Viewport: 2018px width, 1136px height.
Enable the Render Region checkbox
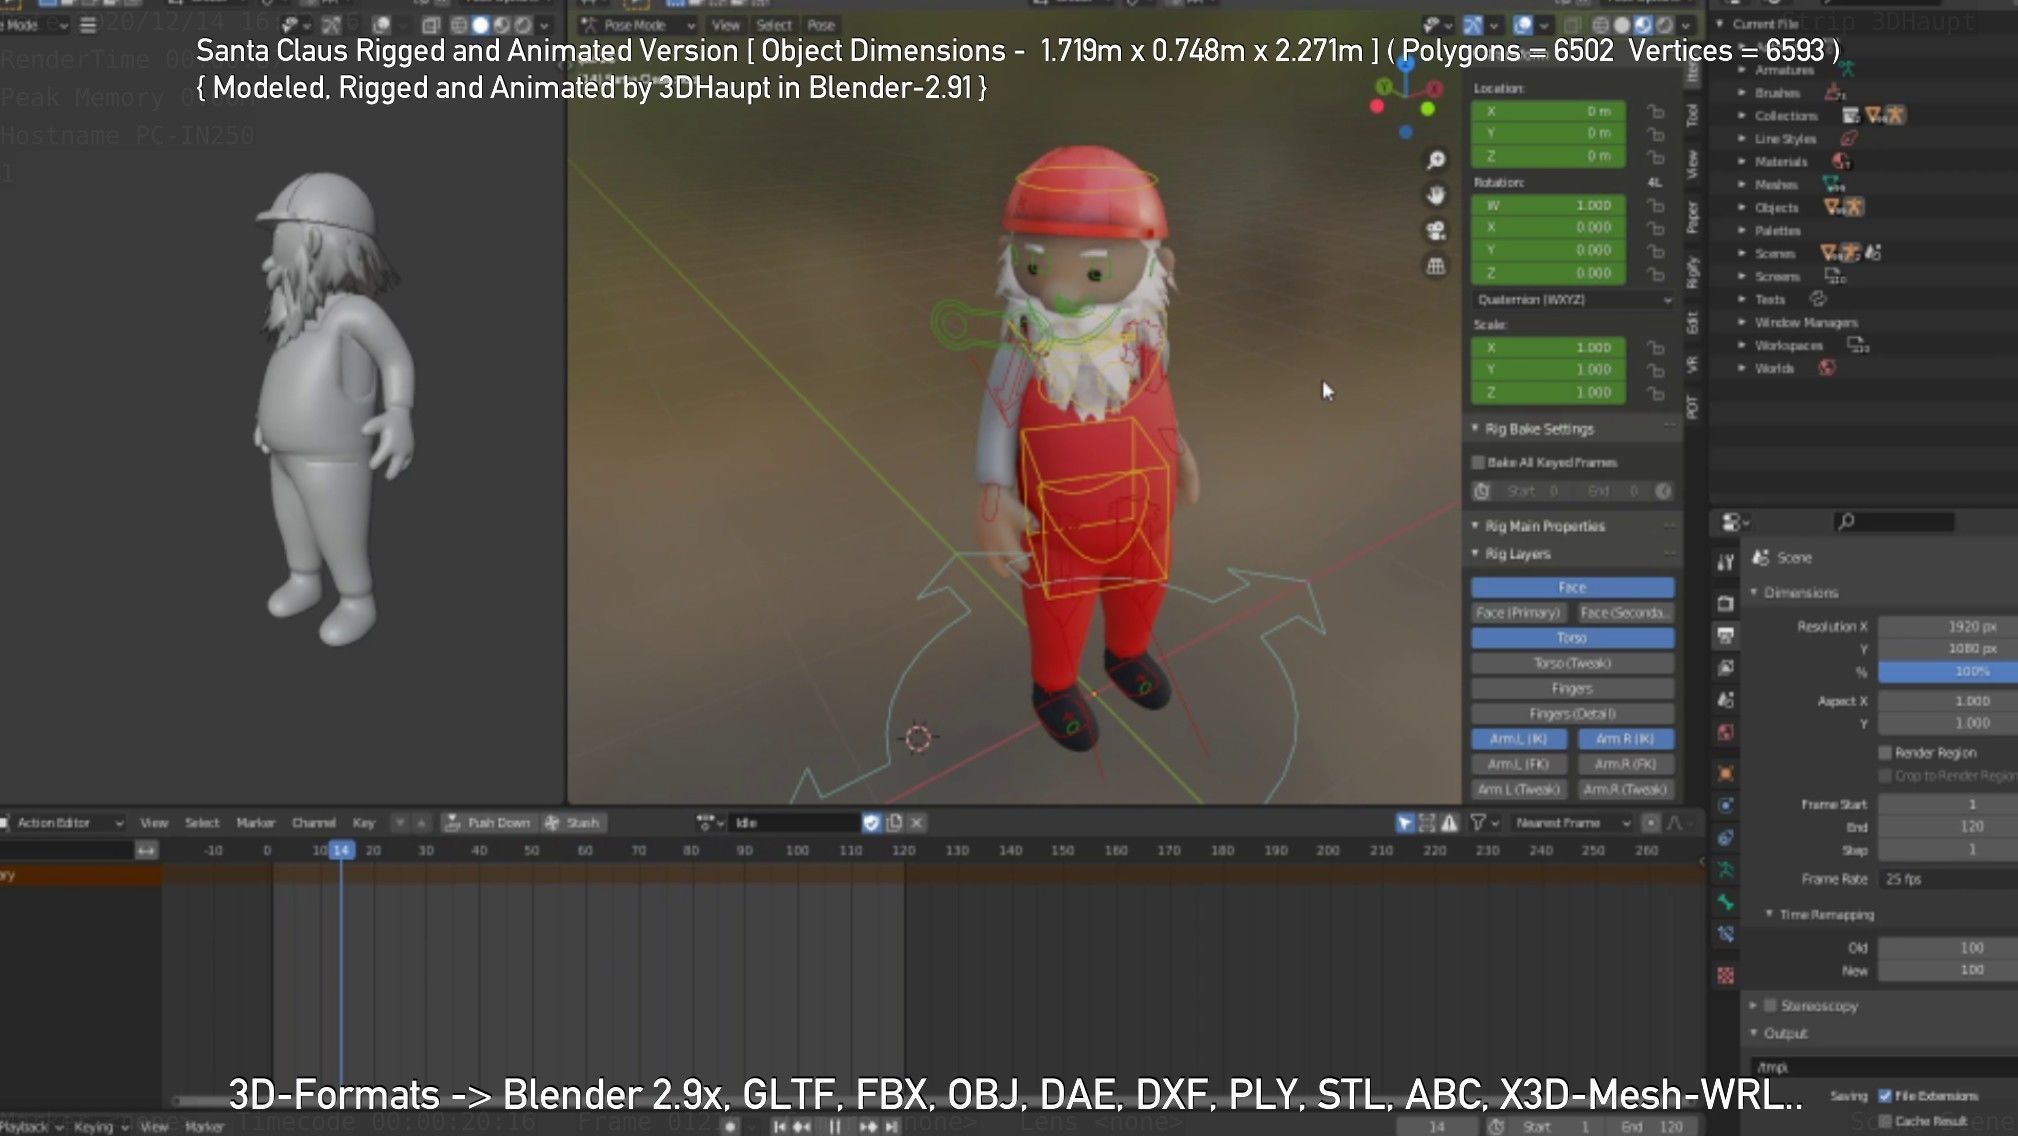(x=1885, y=752)
